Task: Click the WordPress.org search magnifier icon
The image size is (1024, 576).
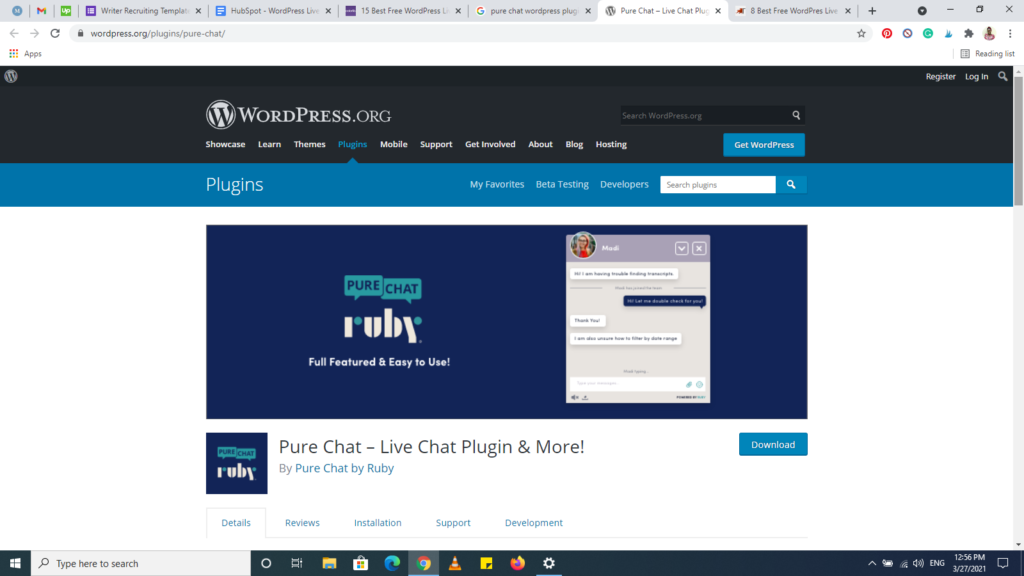Action: (796, 115)
